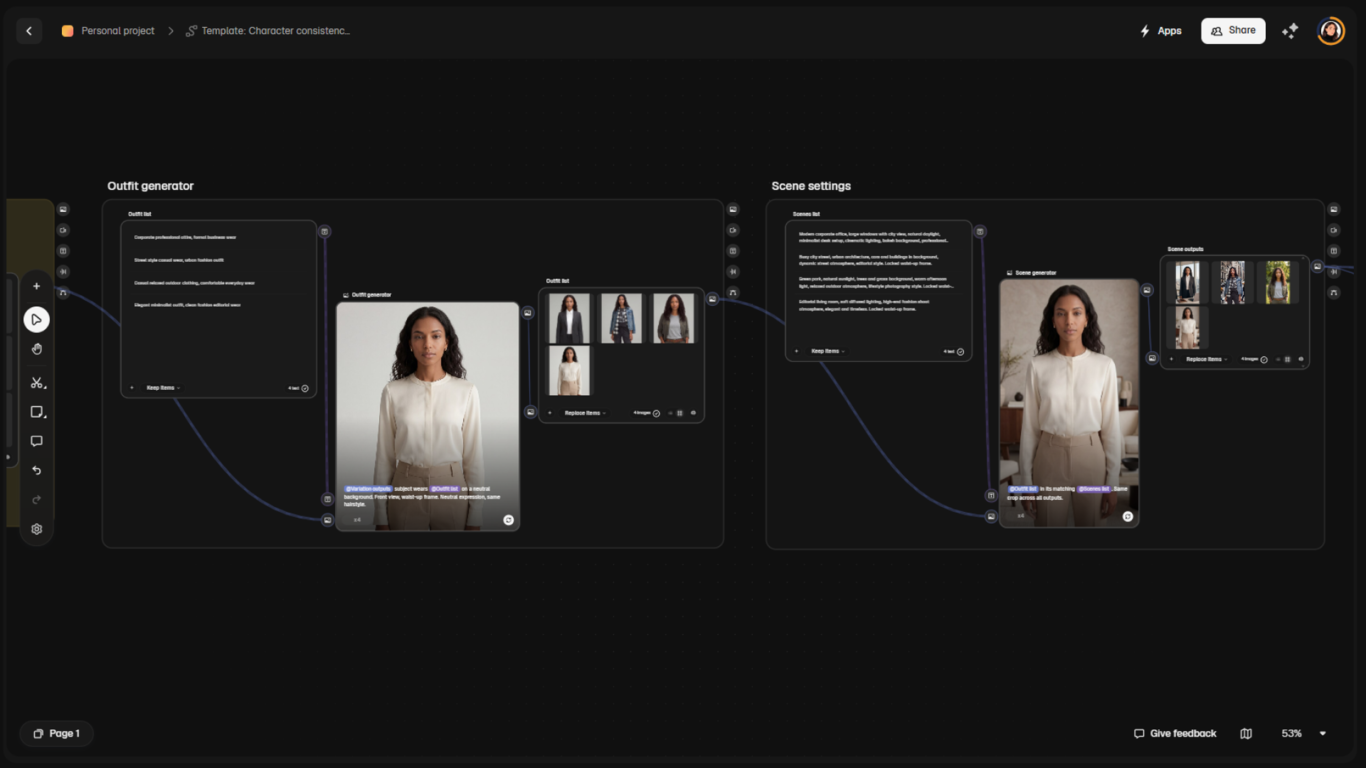Image resolution: width=1366 pixels, height=768 pixels.
Task: Click the sparkle AI icon near Share
Action: tap(1290, 31)
